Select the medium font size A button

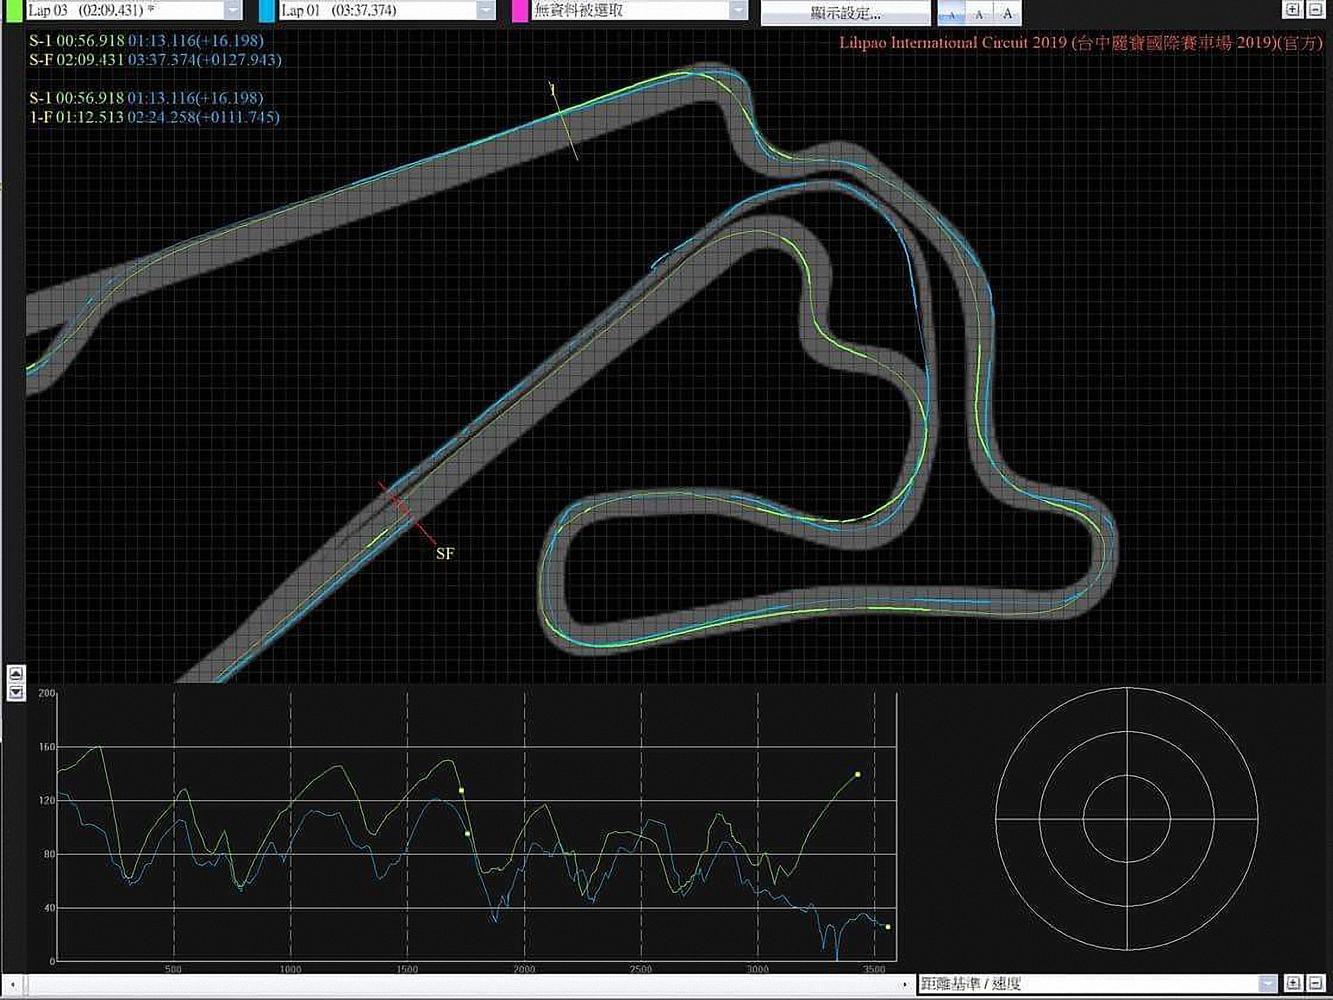coord(979,13)
